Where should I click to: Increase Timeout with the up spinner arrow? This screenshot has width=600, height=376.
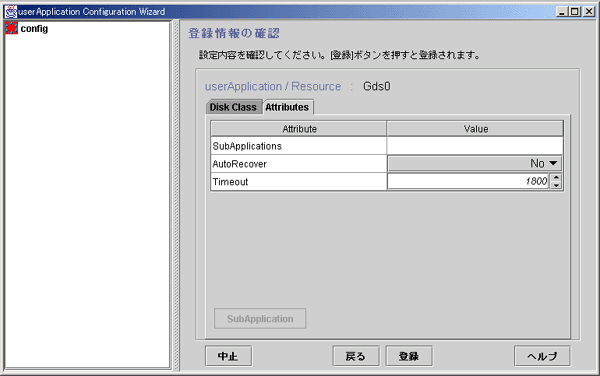point(556,177)
